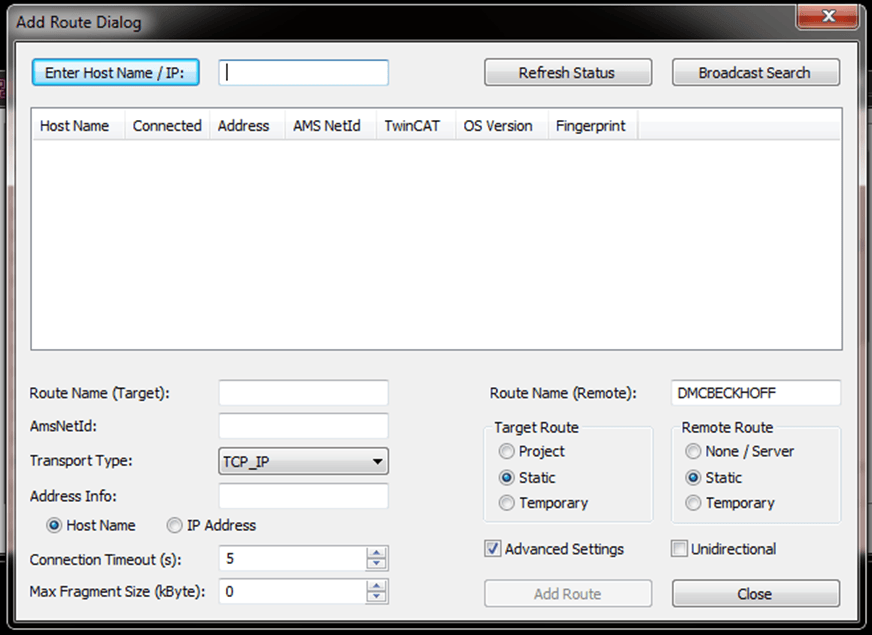
Task: Close the dialog with the red X
Action: click(829, 16)
